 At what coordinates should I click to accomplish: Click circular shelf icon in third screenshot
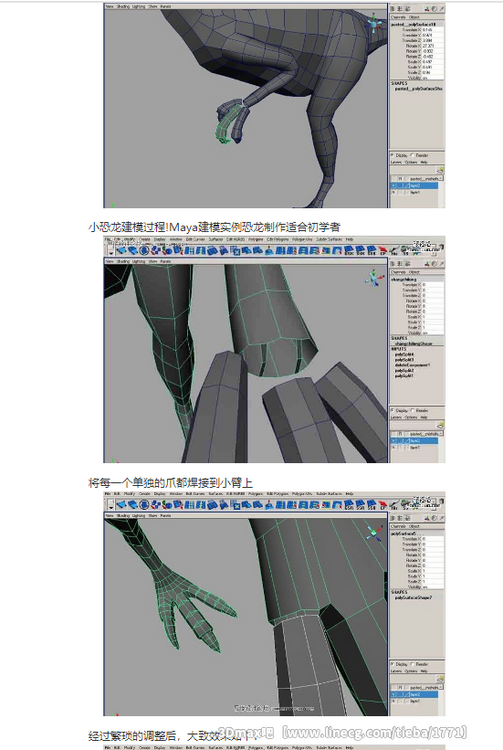[144, 504]
